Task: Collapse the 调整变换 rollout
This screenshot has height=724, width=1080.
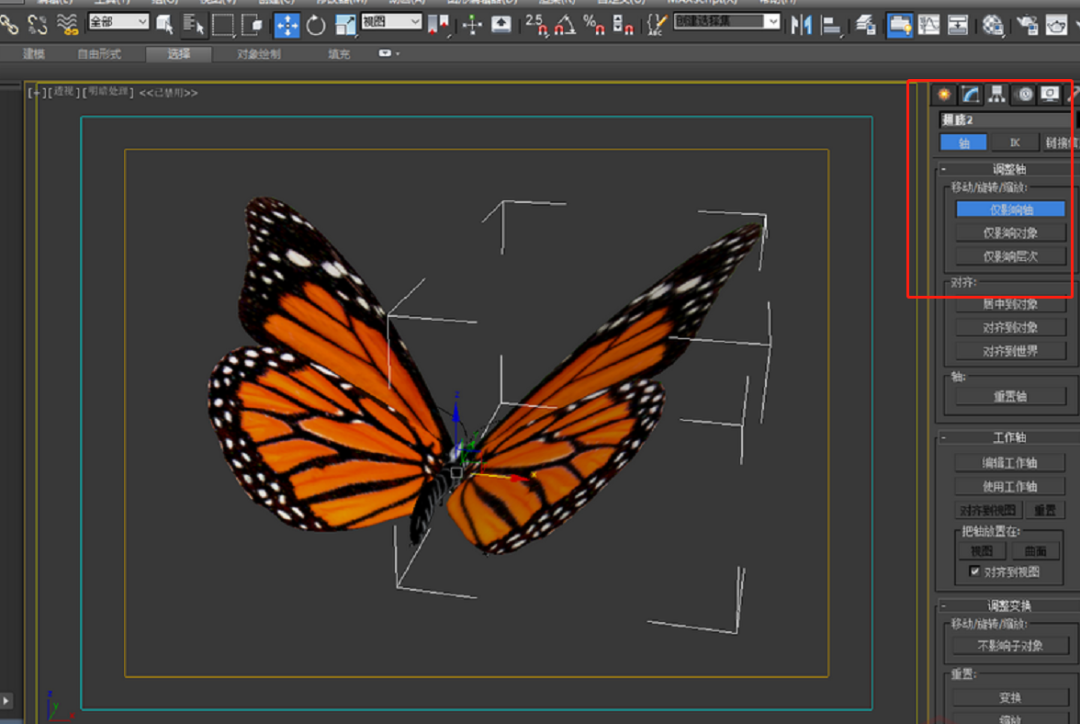Action: click(1007, 606)
